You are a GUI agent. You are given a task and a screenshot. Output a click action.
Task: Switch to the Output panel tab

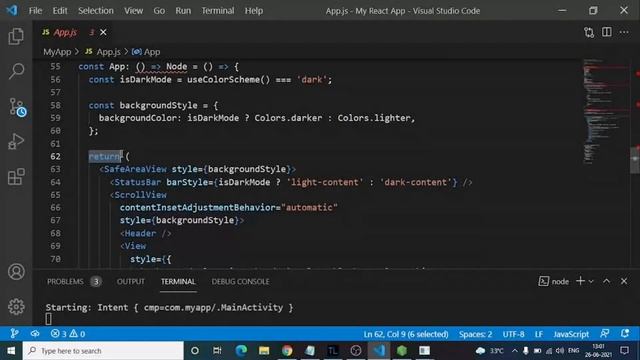[131, 282]
